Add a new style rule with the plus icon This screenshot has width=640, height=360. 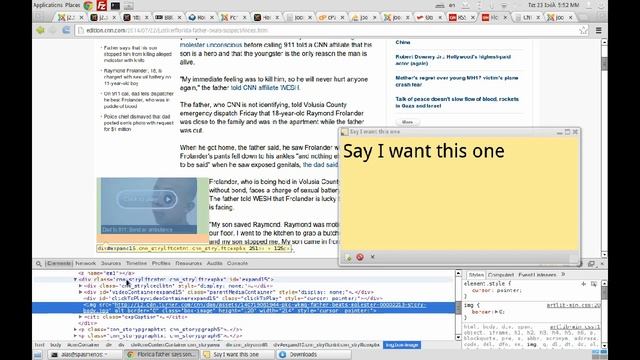pos(584,284)
